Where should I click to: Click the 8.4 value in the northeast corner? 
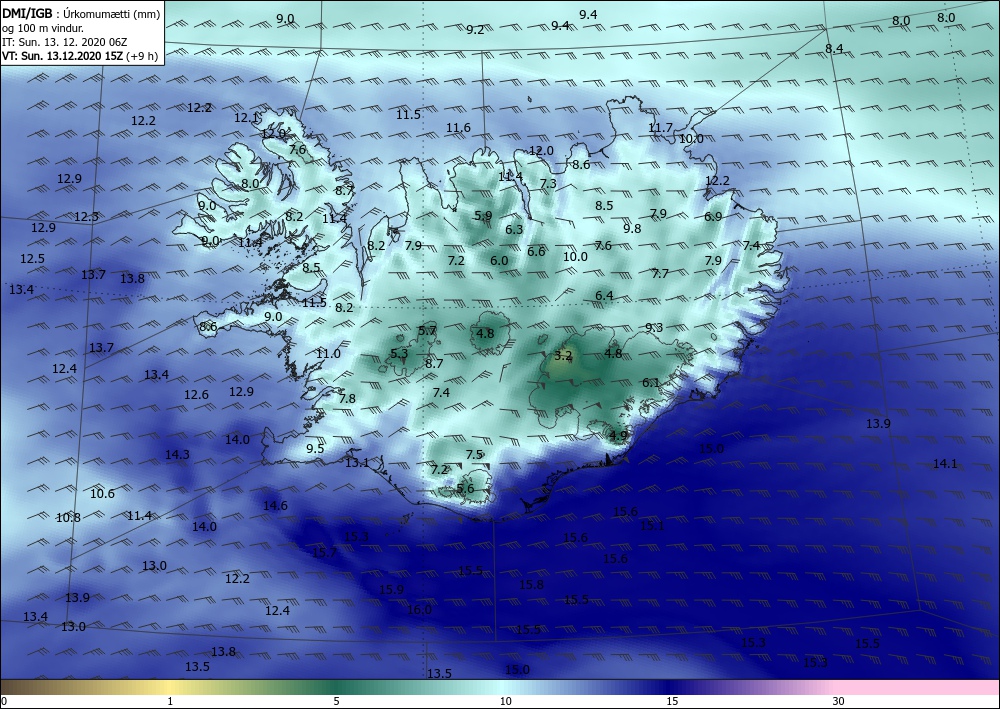[834, 48]
